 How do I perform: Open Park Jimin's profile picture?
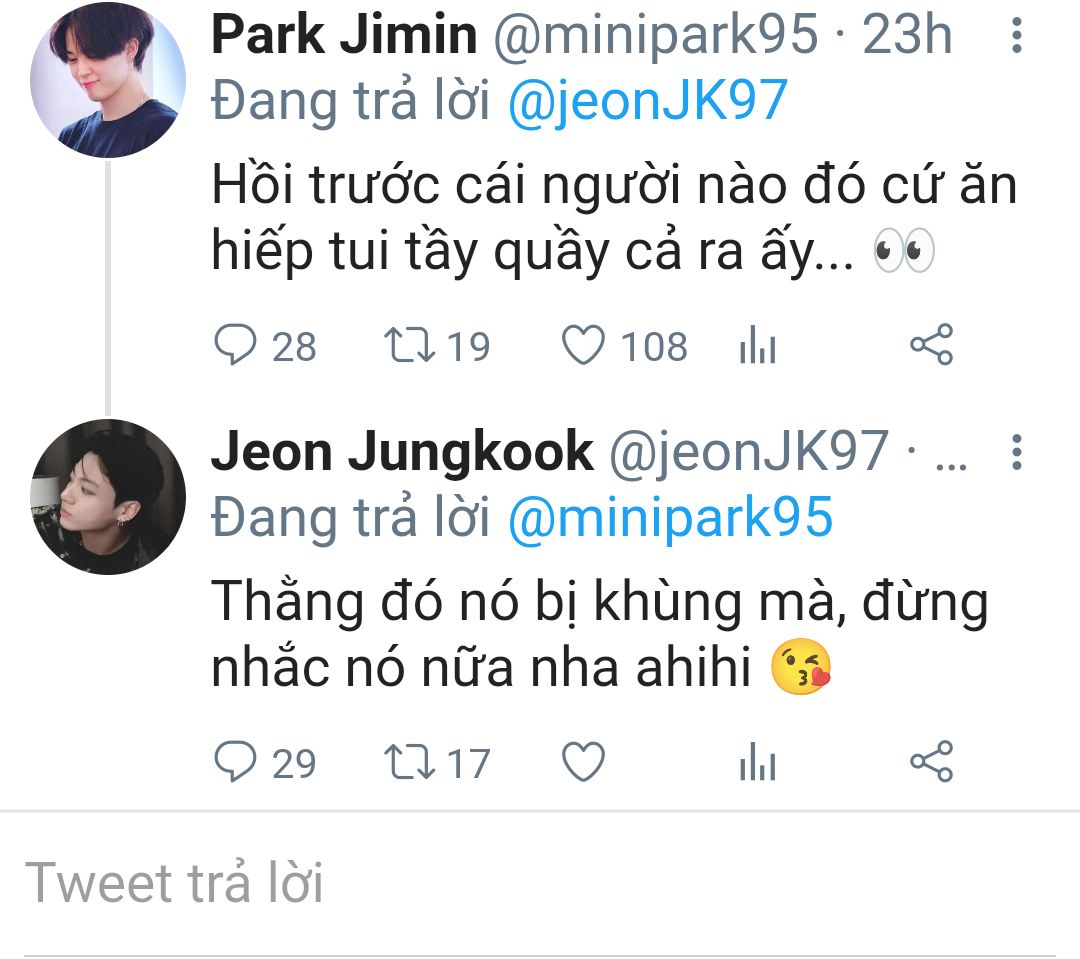click(x=108, y=80)
